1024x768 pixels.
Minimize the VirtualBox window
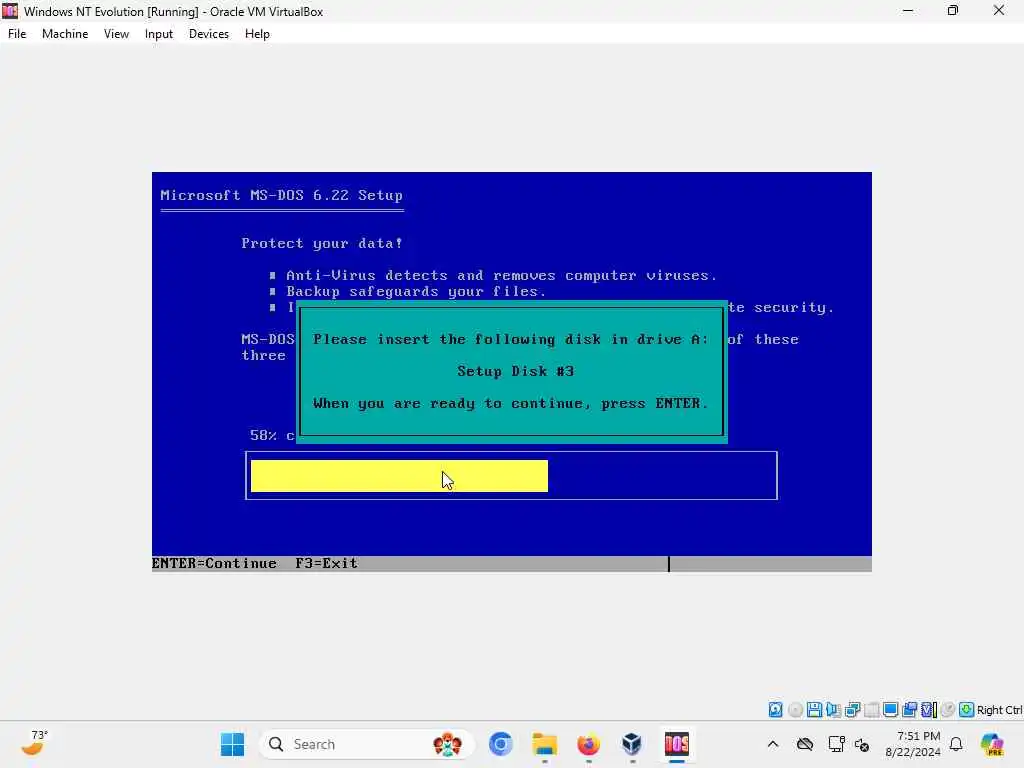pyautogui.click(x=908, y=10)
